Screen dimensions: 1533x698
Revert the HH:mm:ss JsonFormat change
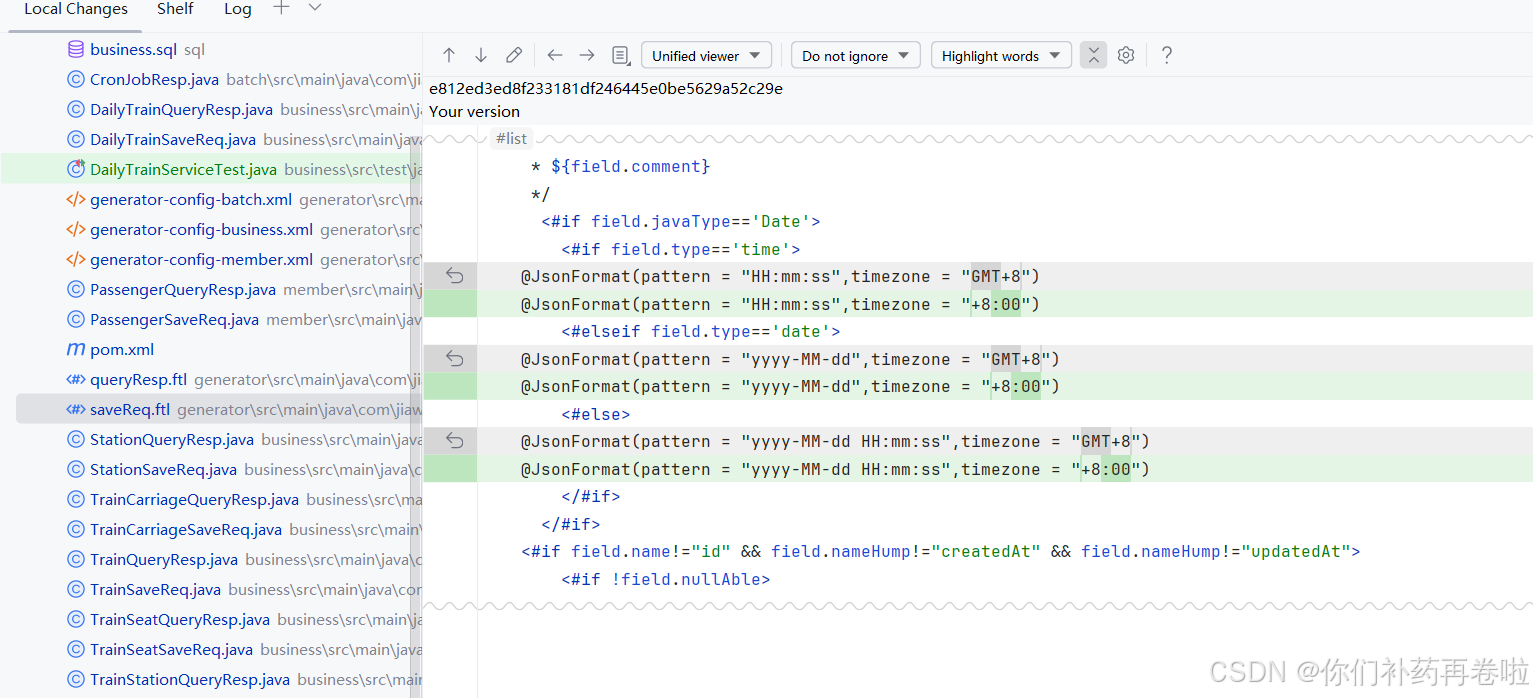[455, 275]
